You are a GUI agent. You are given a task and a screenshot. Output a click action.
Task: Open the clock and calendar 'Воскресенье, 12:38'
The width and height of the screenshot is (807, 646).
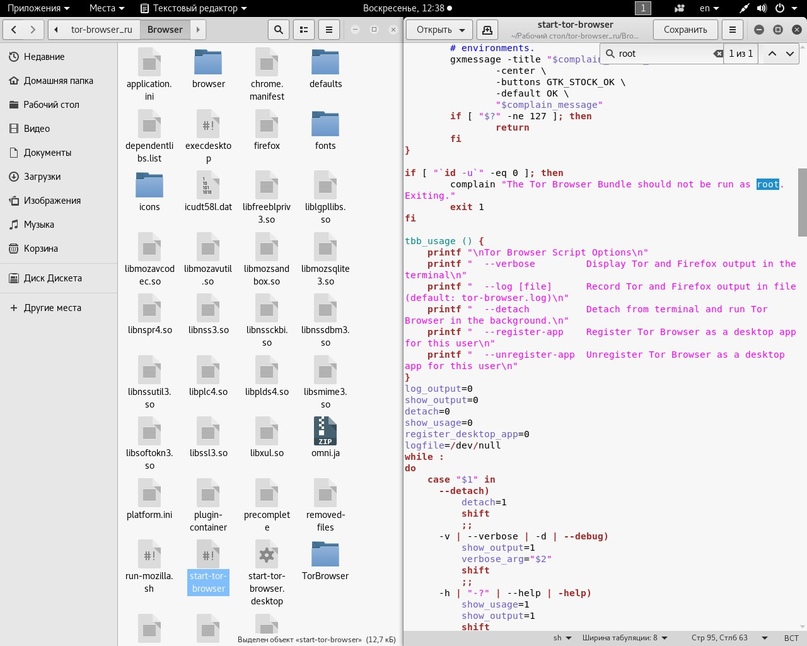(x=407, y=8)
